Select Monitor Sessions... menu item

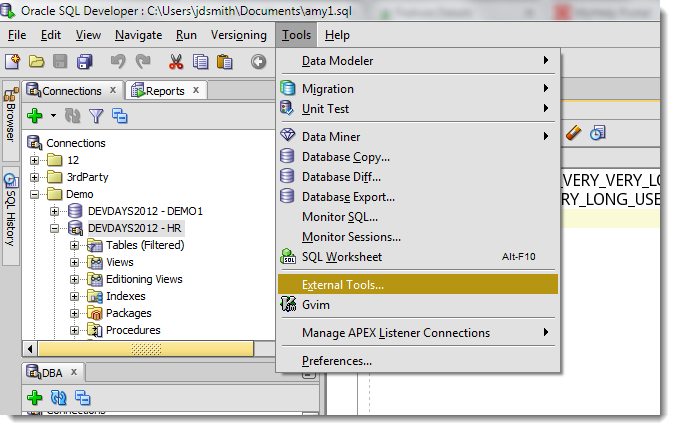click(x=418, y=237)
